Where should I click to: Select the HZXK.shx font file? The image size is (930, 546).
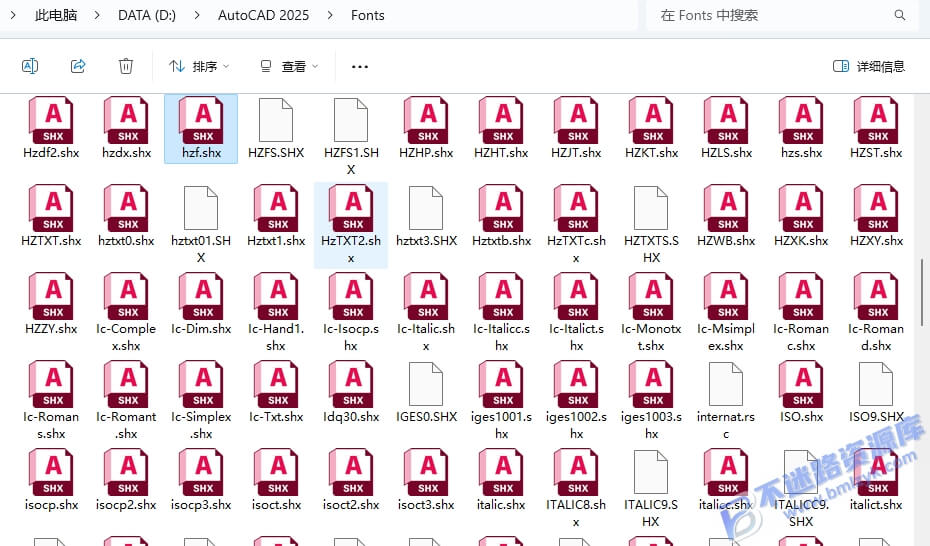point(801,216)
